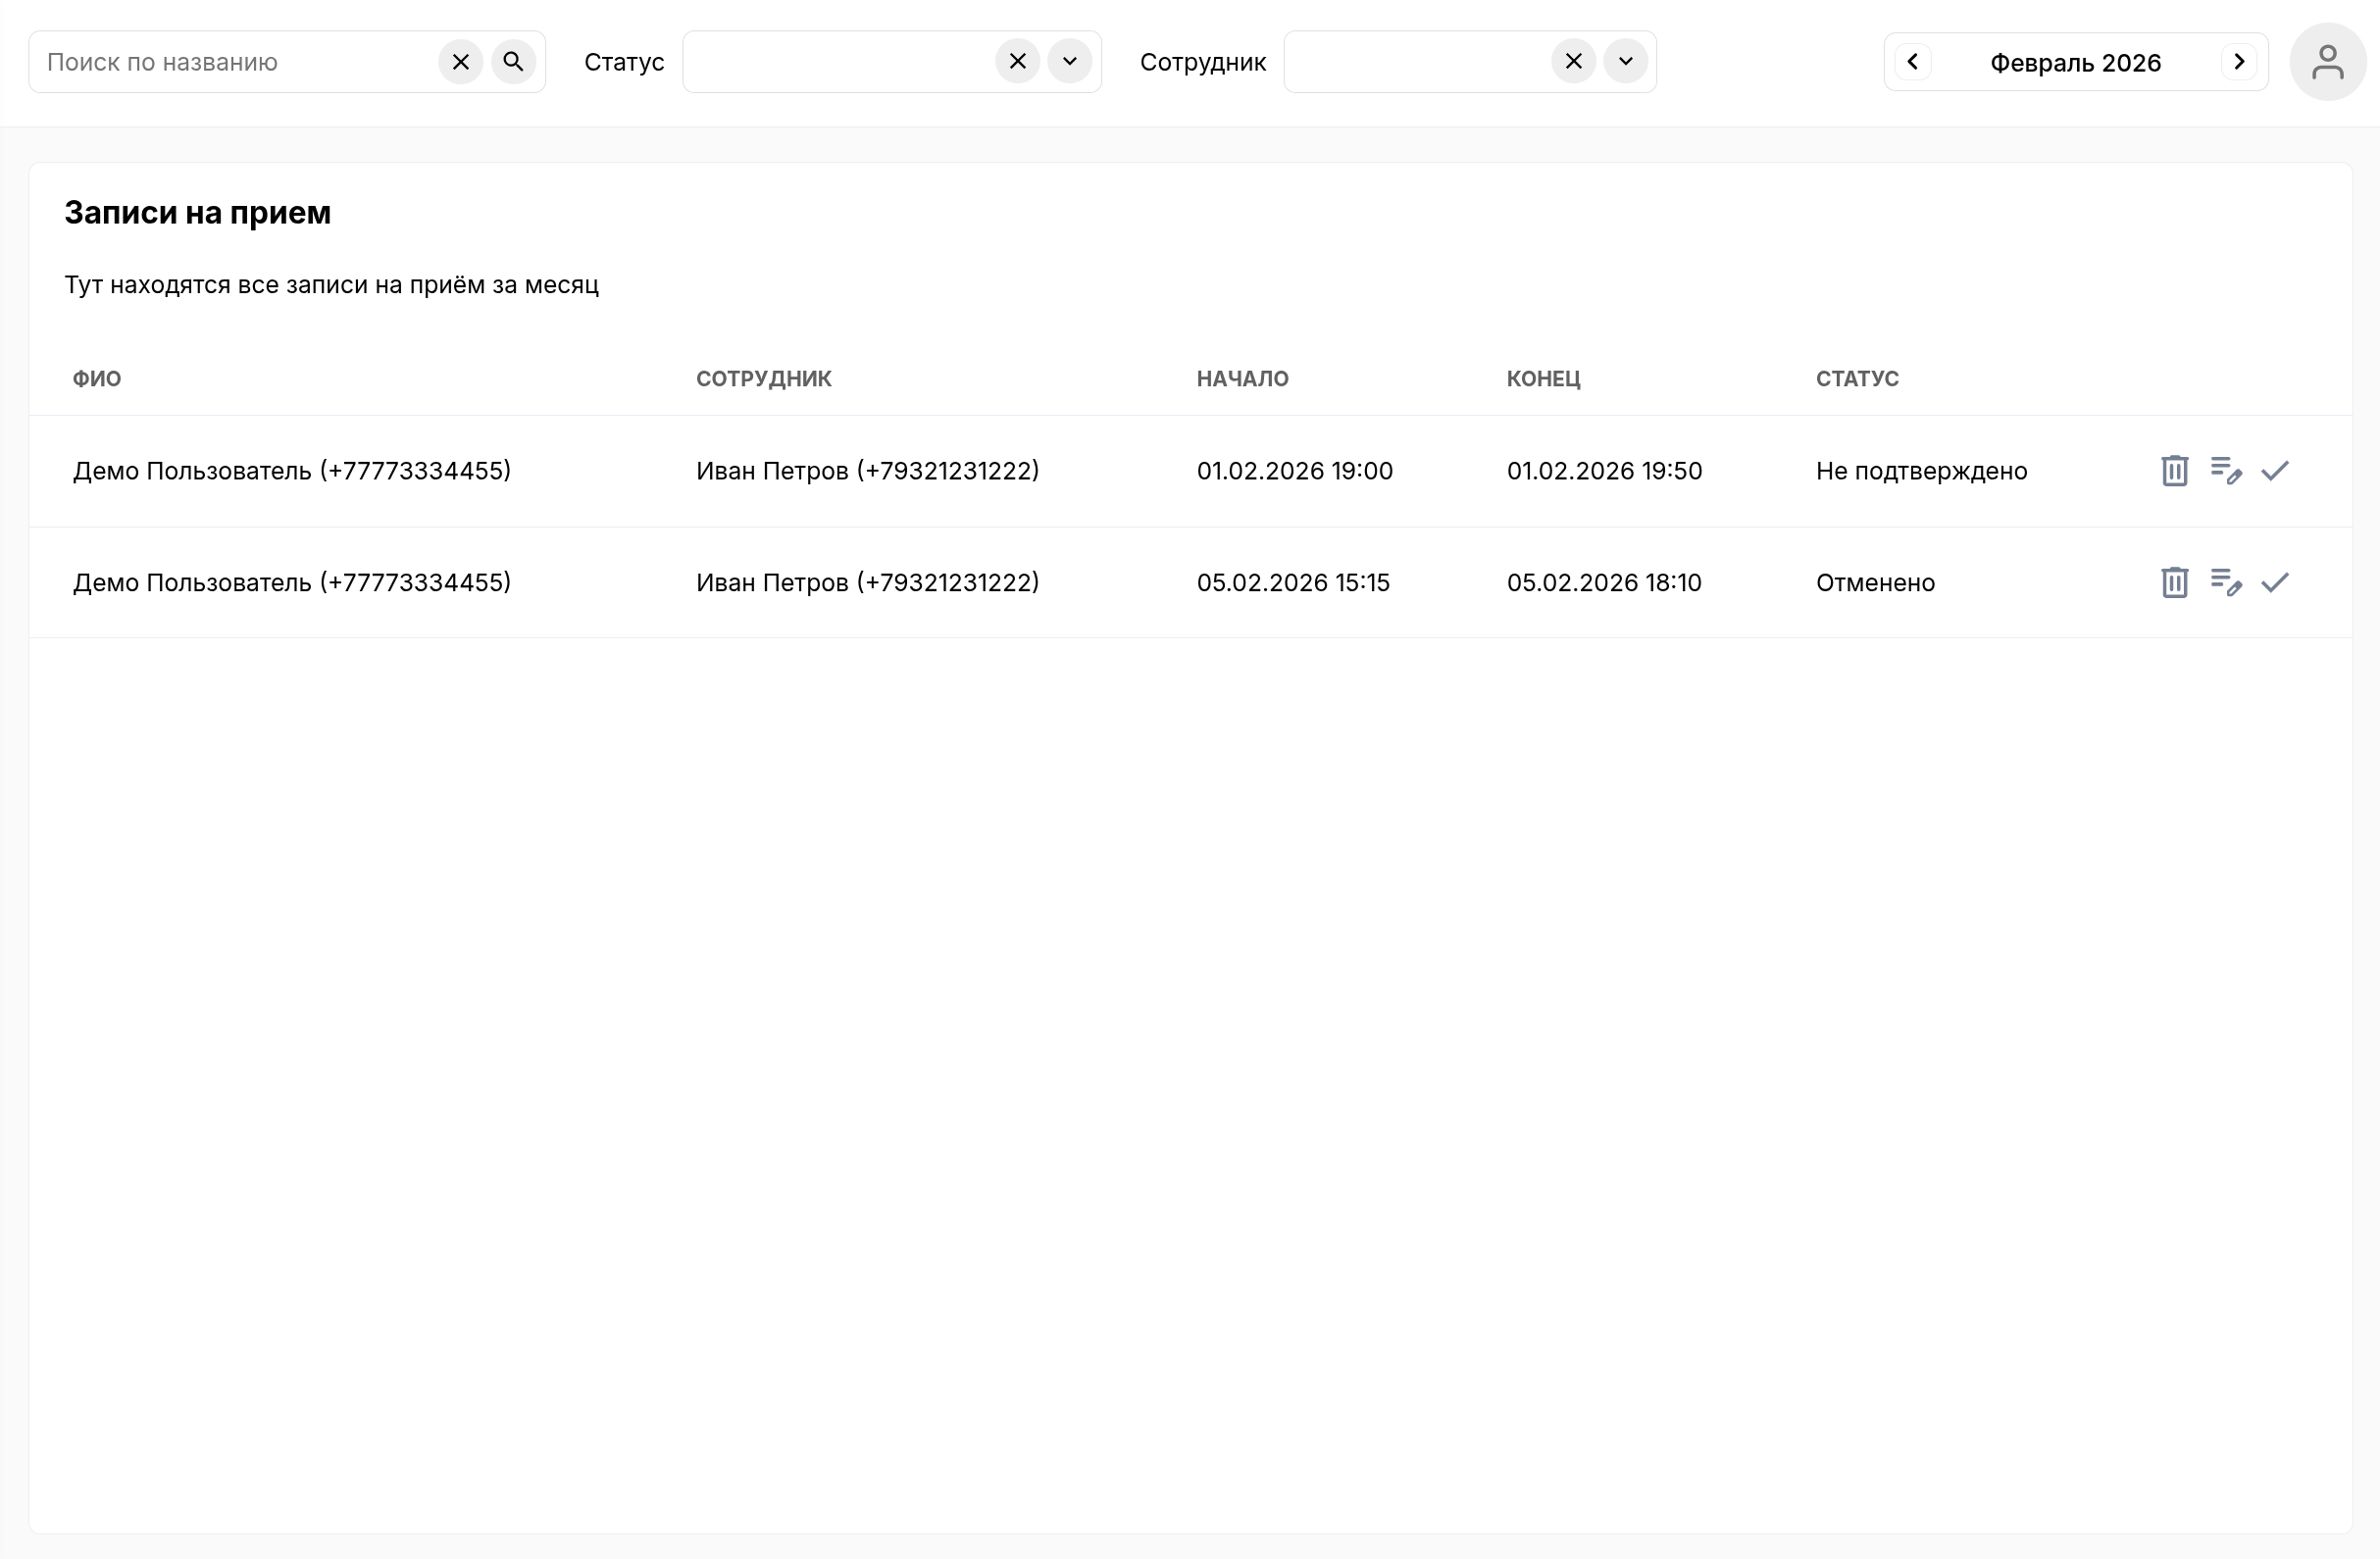The image size is (2380, 1559).
Task: Open the user profile avatar
Action: pos(2327,62)
